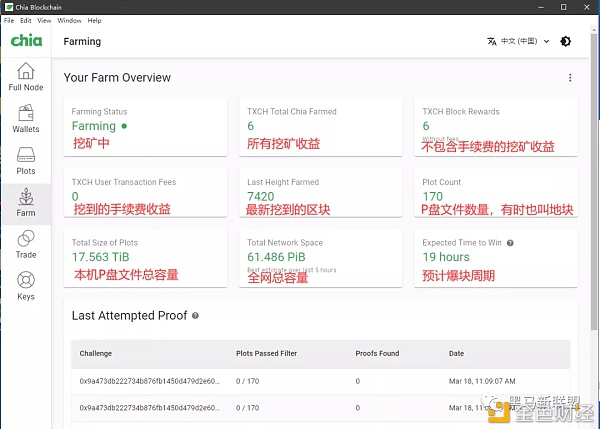This screenshot has height=429, width=600.
Task: Click the date Mar 18, 11:09:07 AM
Action: coord(482,381)
